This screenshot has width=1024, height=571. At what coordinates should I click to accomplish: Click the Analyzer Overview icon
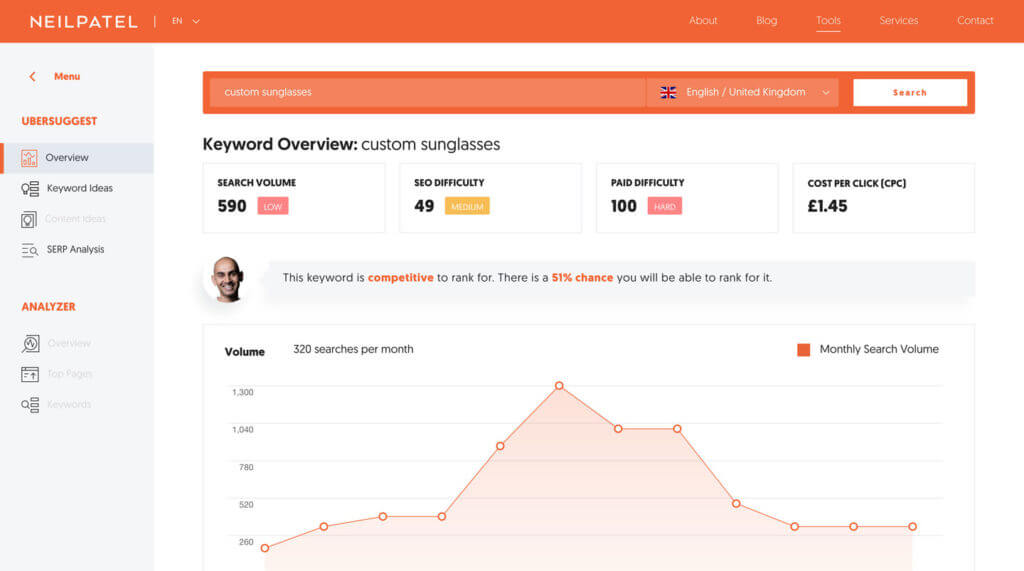point(30,344)
